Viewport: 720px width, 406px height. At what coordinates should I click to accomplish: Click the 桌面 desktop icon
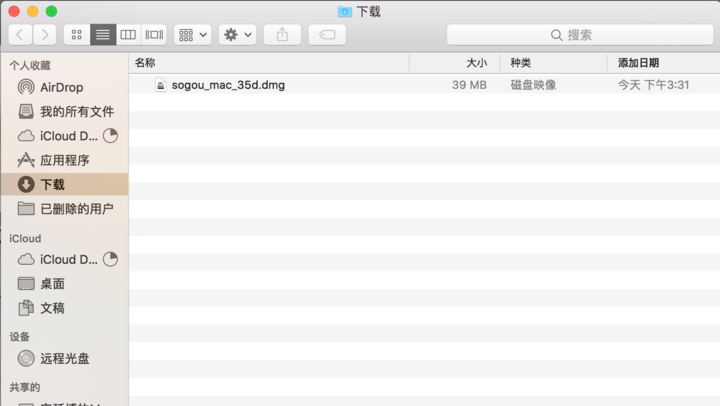[26, 284]
